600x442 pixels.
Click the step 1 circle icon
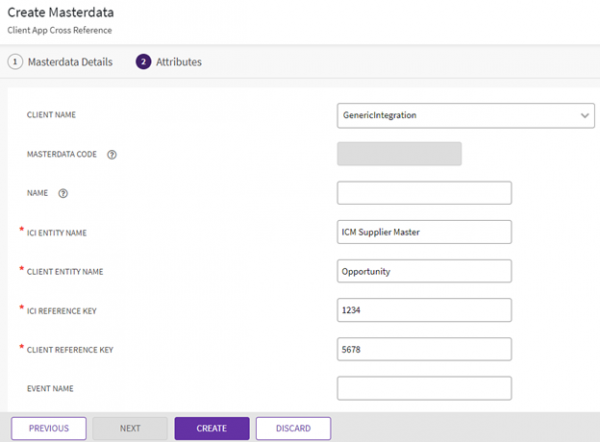(15, 62)
